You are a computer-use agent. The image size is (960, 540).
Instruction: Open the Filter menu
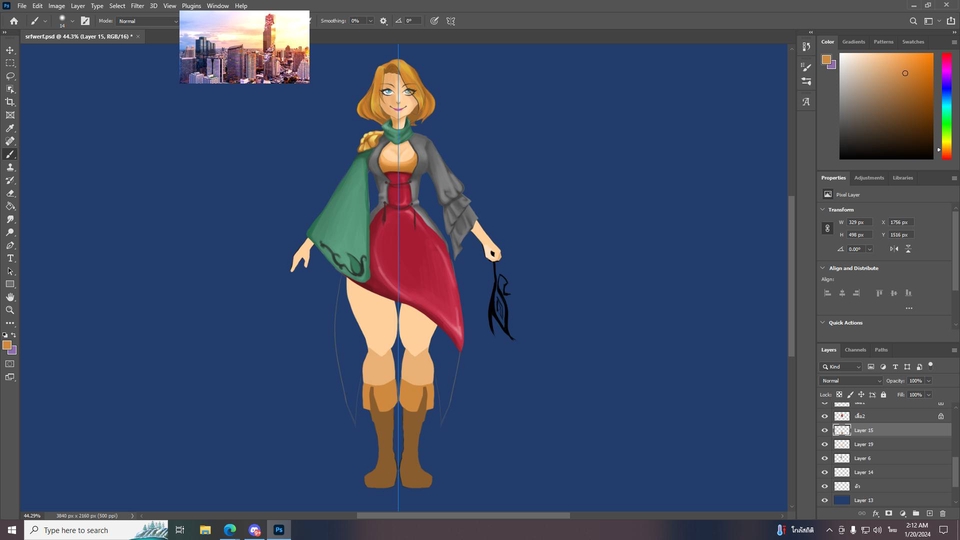[x=137, y=6]
